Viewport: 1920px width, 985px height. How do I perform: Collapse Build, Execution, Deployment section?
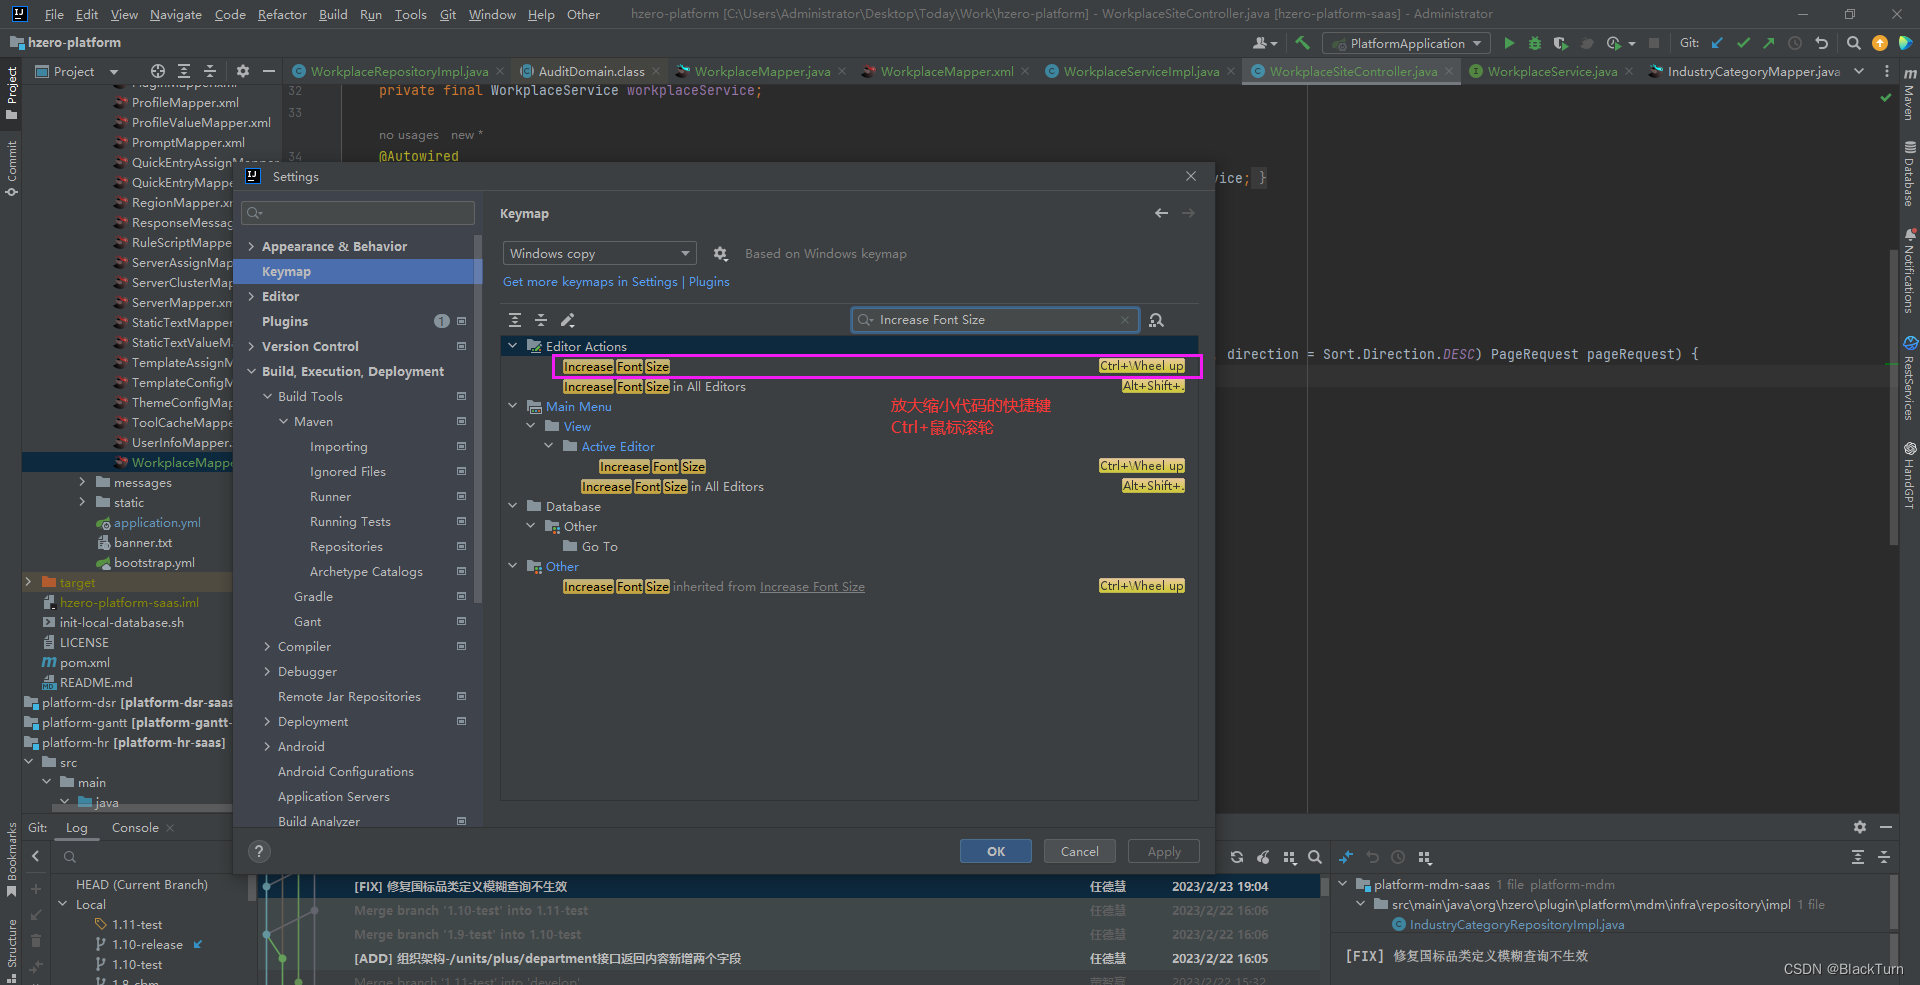[251, 372]
